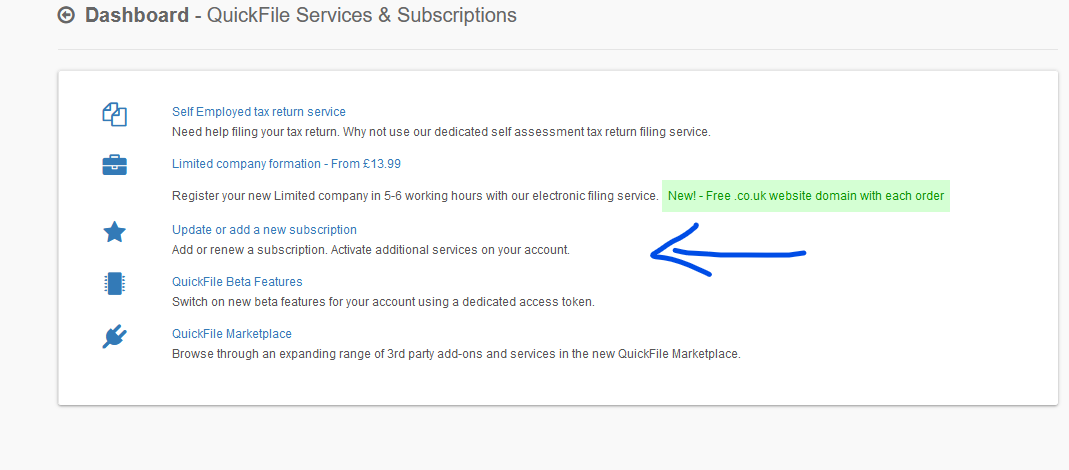Click the 'Register your new Limited company' description
Image resolution: width=1069 pixels, height=470 pixels.
pyautogui.click(x=415, y=196)
